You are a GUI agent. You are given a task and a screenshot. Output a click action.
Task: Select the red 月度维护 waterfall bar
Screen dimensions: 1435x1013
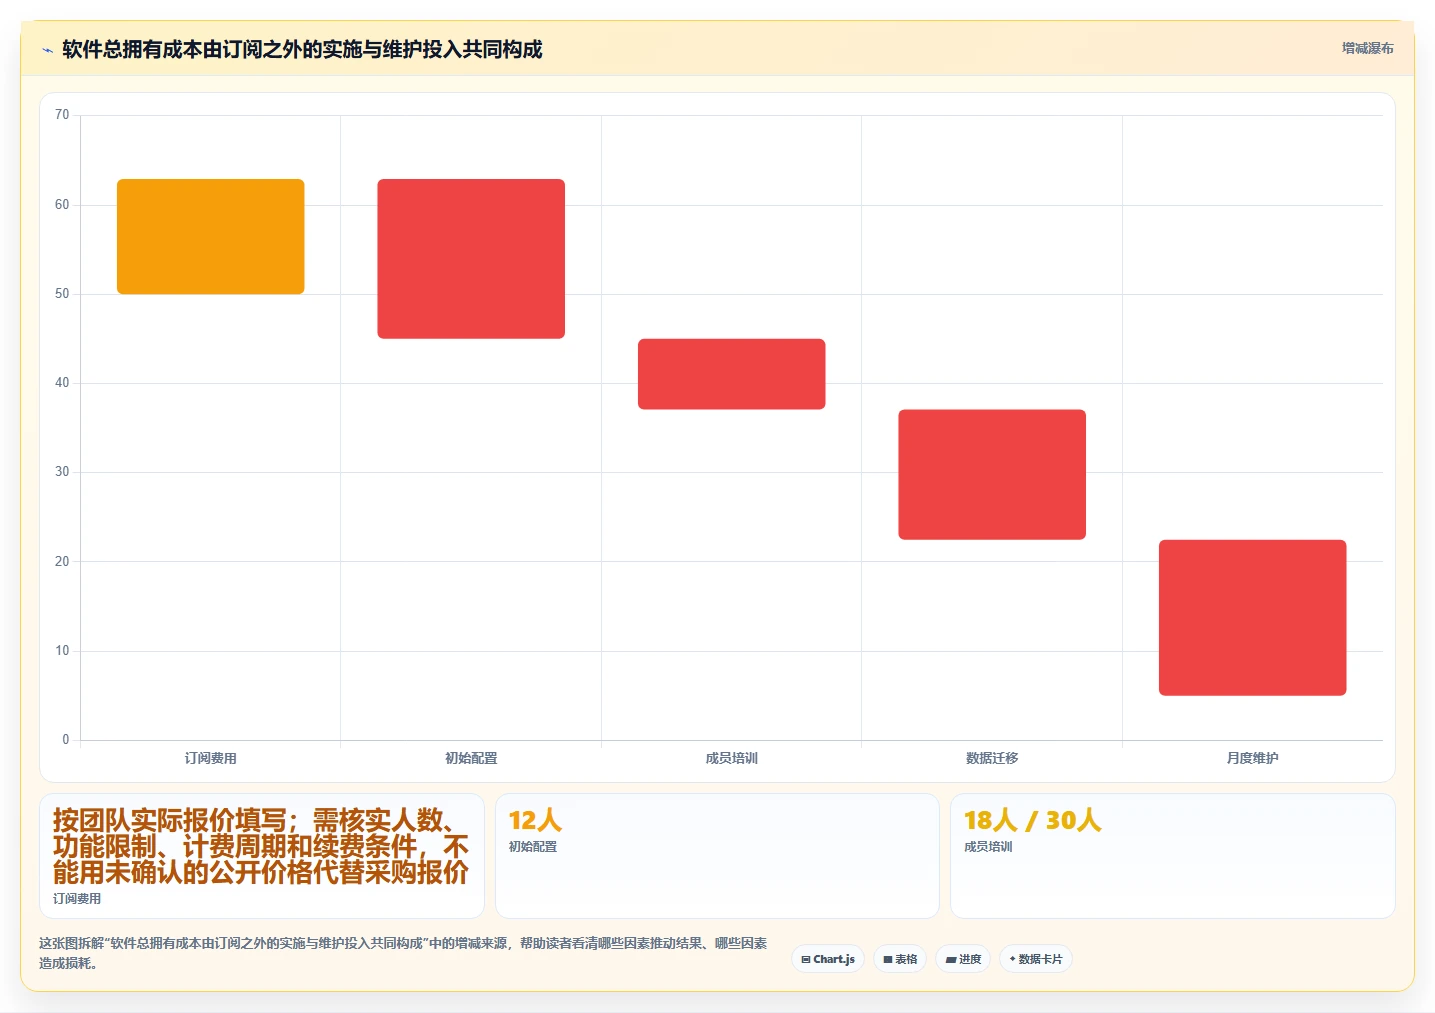coord(1252,617)
